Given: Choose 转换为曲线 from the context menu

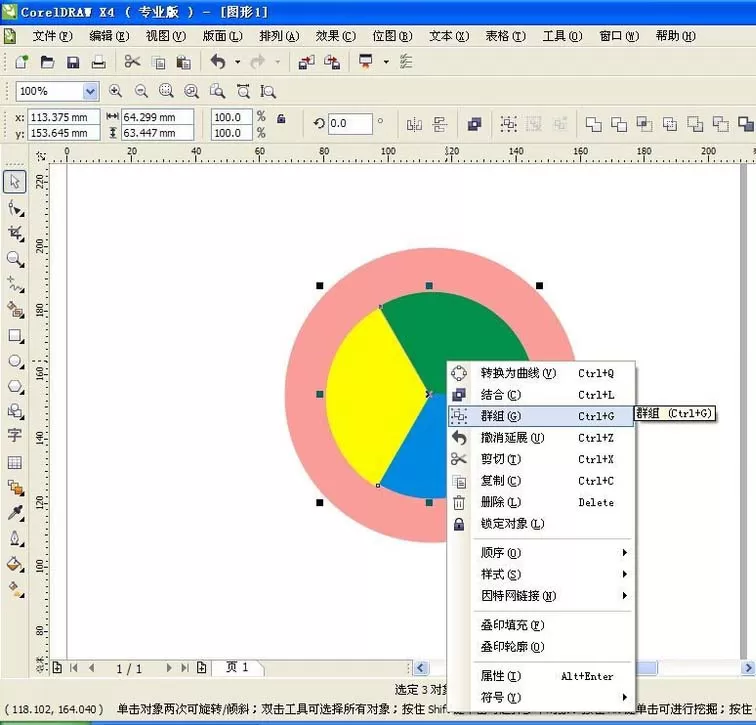Looking at the screenshot, I should pos(540,373).
